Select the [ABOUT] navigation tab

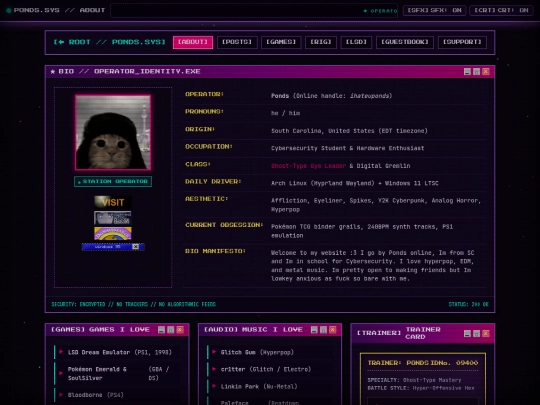193,42
